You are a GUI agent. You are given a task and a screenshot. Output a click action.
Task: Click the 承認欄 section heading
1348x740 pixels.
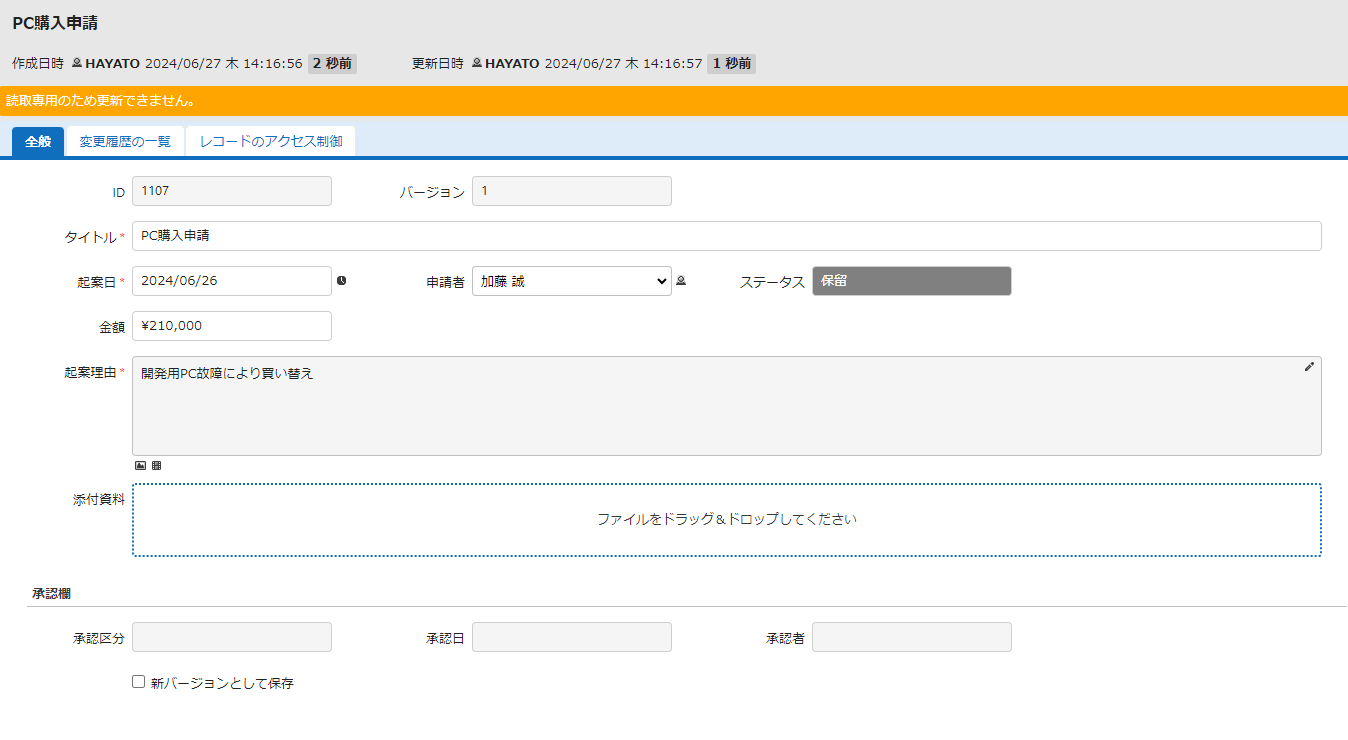(51, 593)
